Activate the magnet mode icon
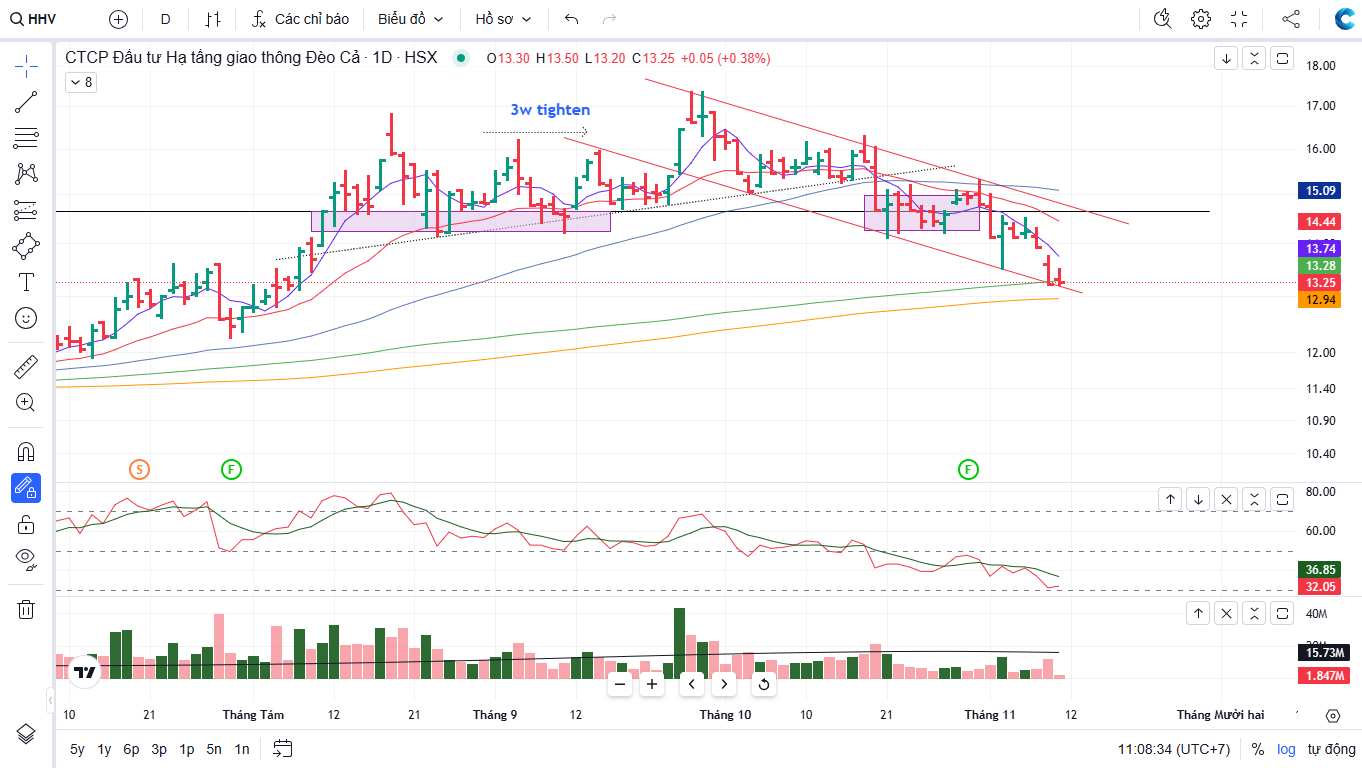1362x768 pixels. point(26,452)
